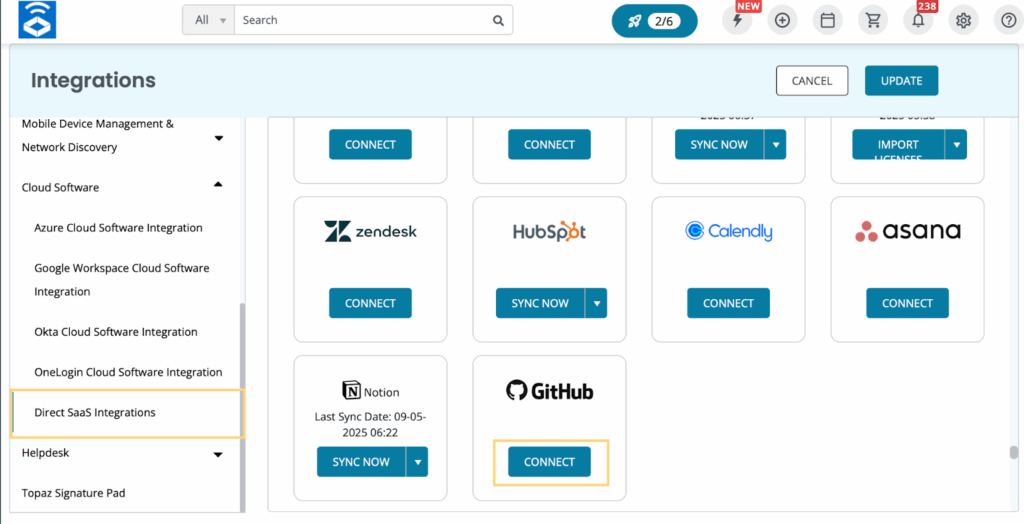Click the HubSpot logo
This screenshot has width=1024, height=524.
549,231
